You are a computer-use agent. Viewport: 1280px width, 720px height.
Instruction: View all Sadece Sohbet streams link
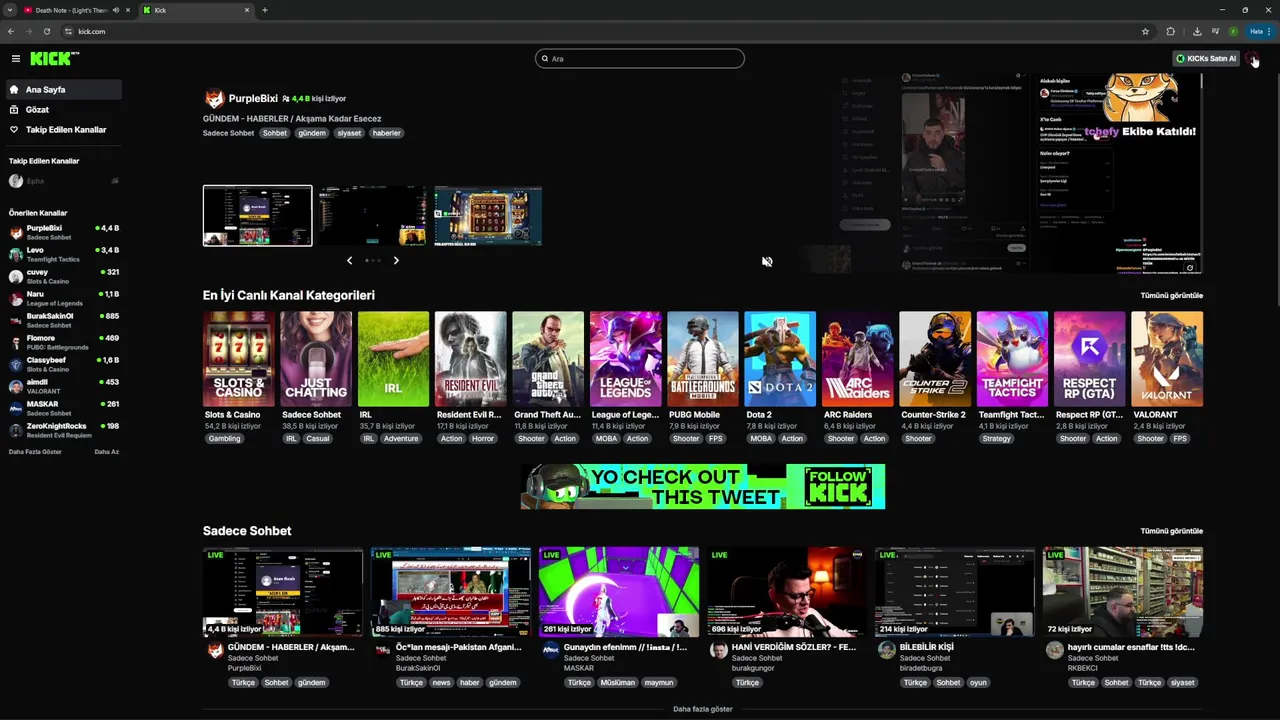1171,531
